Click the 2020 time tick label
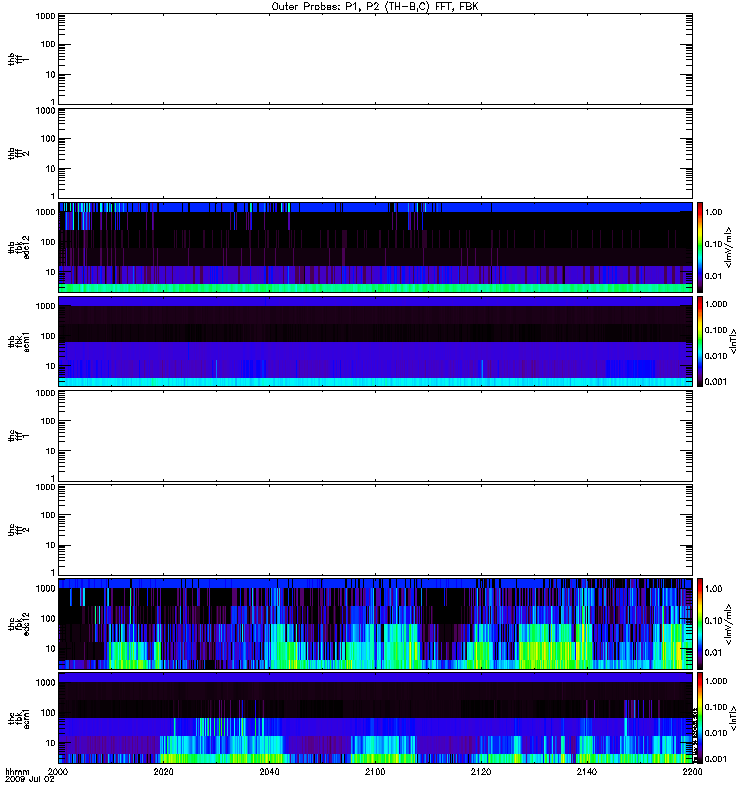 click(164, 771)
